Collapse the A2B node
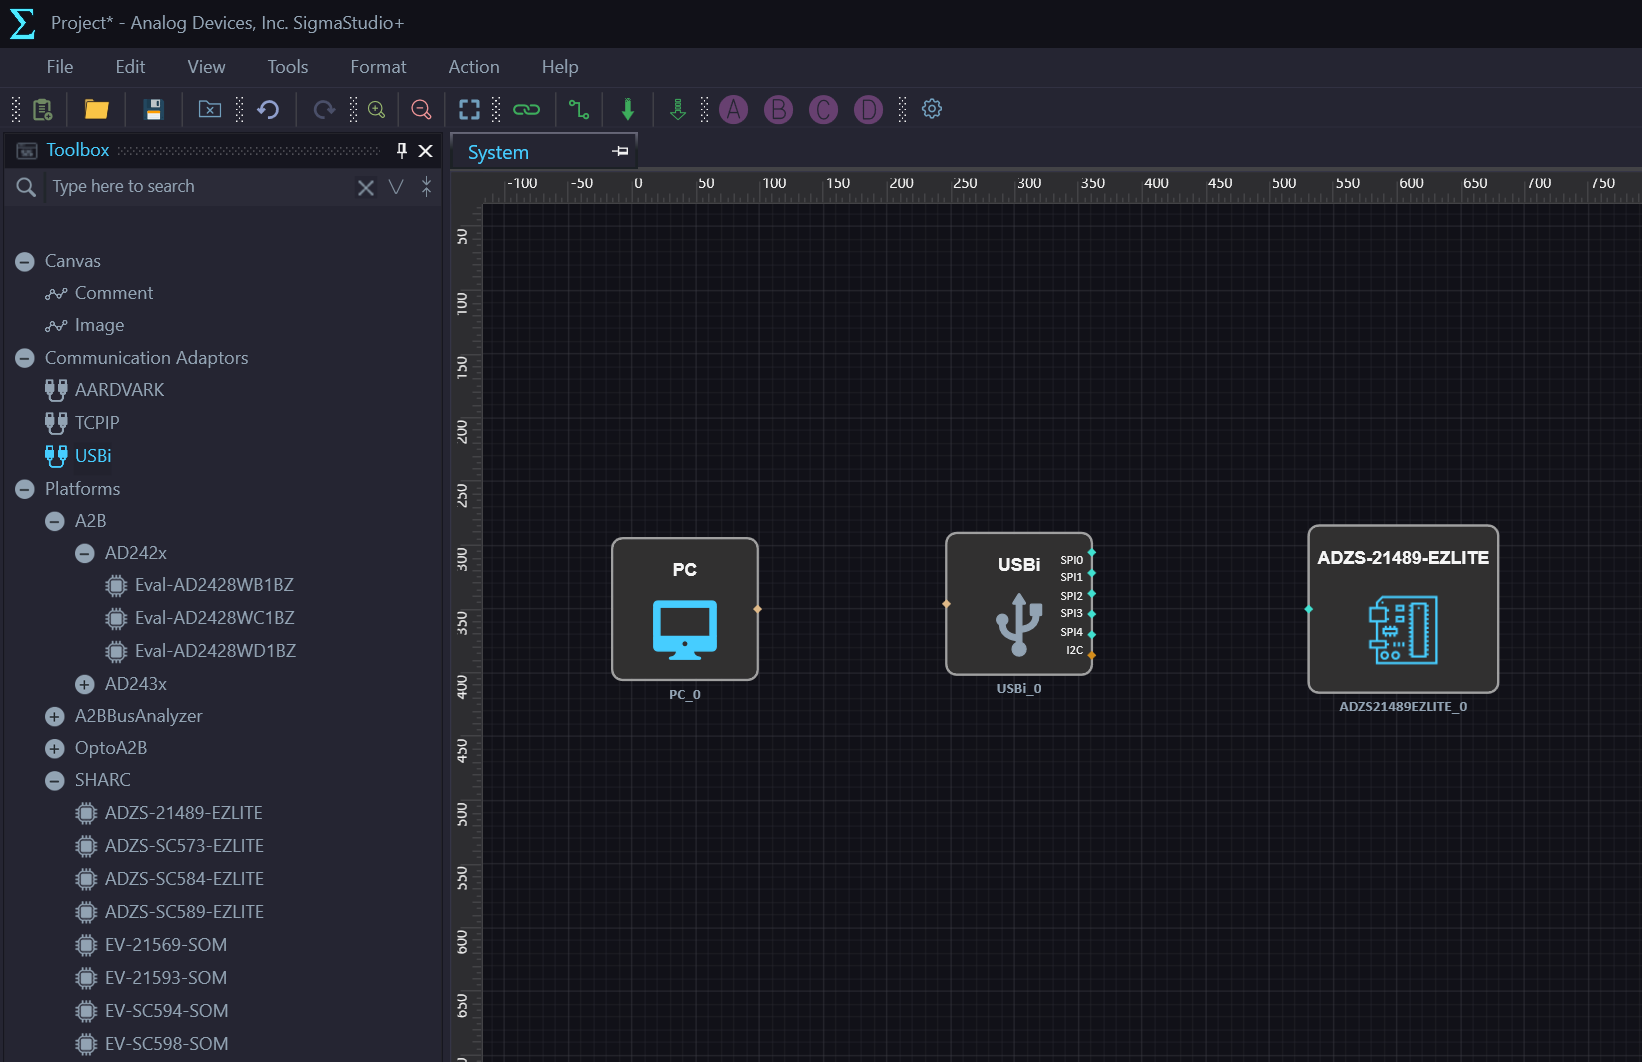The height and width of the screenshot is (1062, 1642). pyautogui.click(x=55, y=522)
